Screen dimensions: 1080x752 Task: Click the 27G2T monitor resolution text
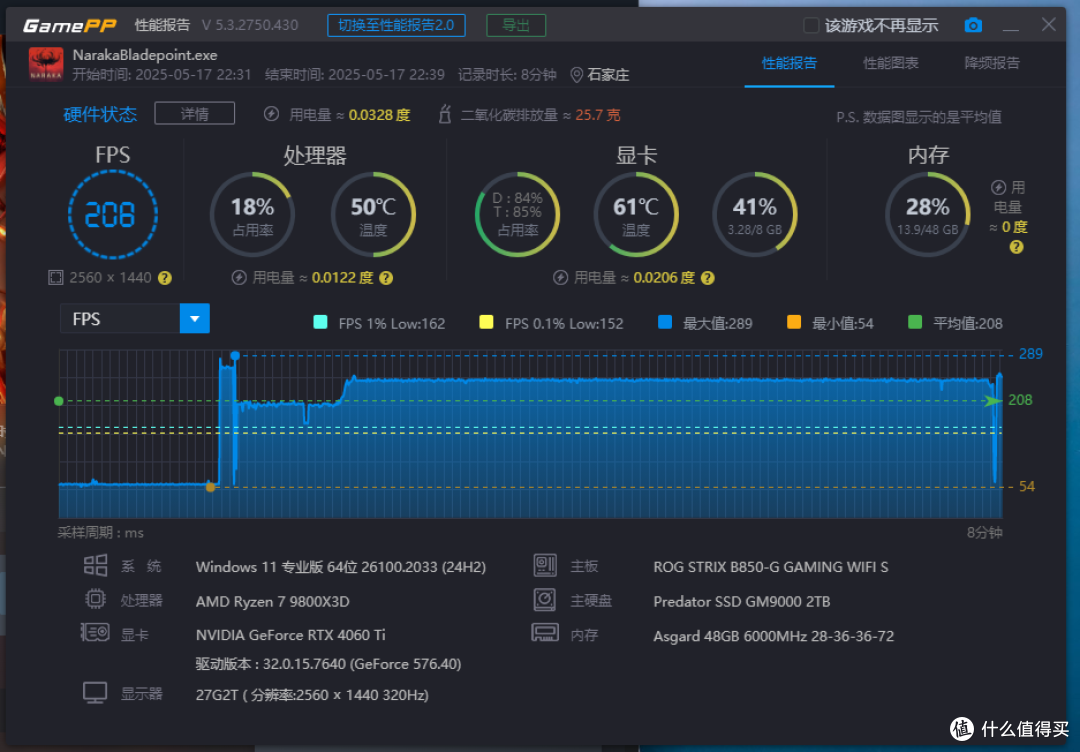312,695
